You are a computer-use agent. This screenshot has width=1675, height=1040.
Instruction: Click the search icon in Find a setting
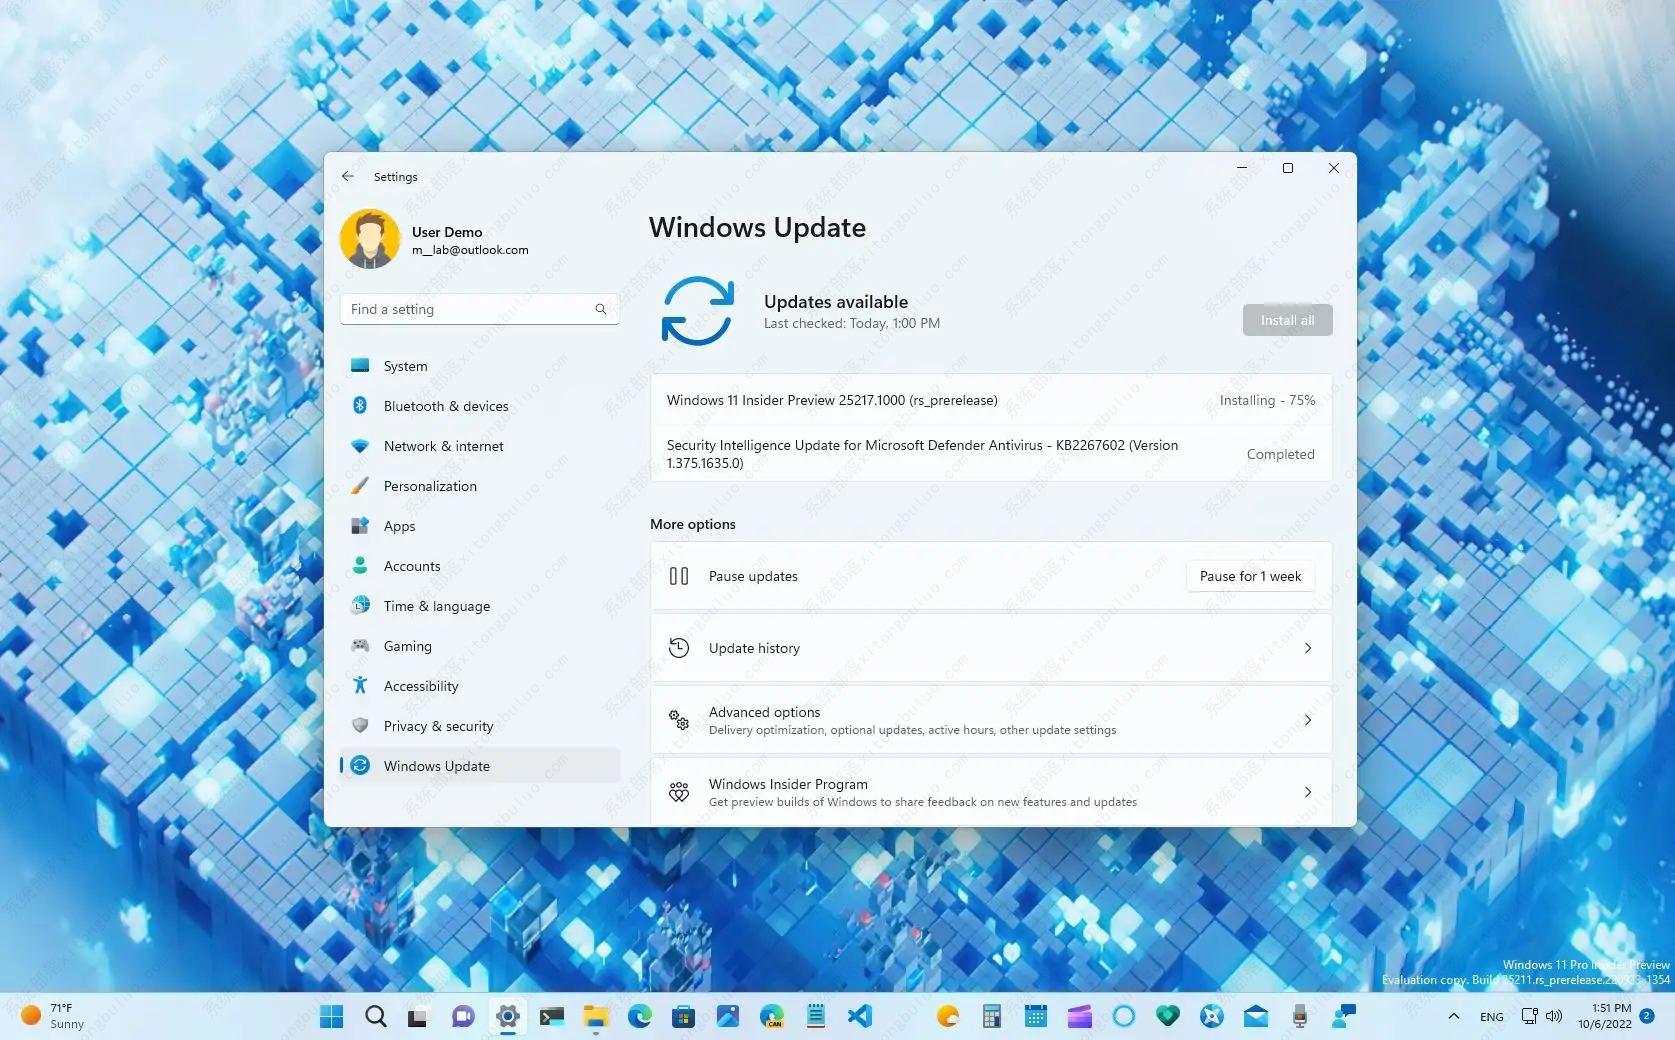coord(600,309)
